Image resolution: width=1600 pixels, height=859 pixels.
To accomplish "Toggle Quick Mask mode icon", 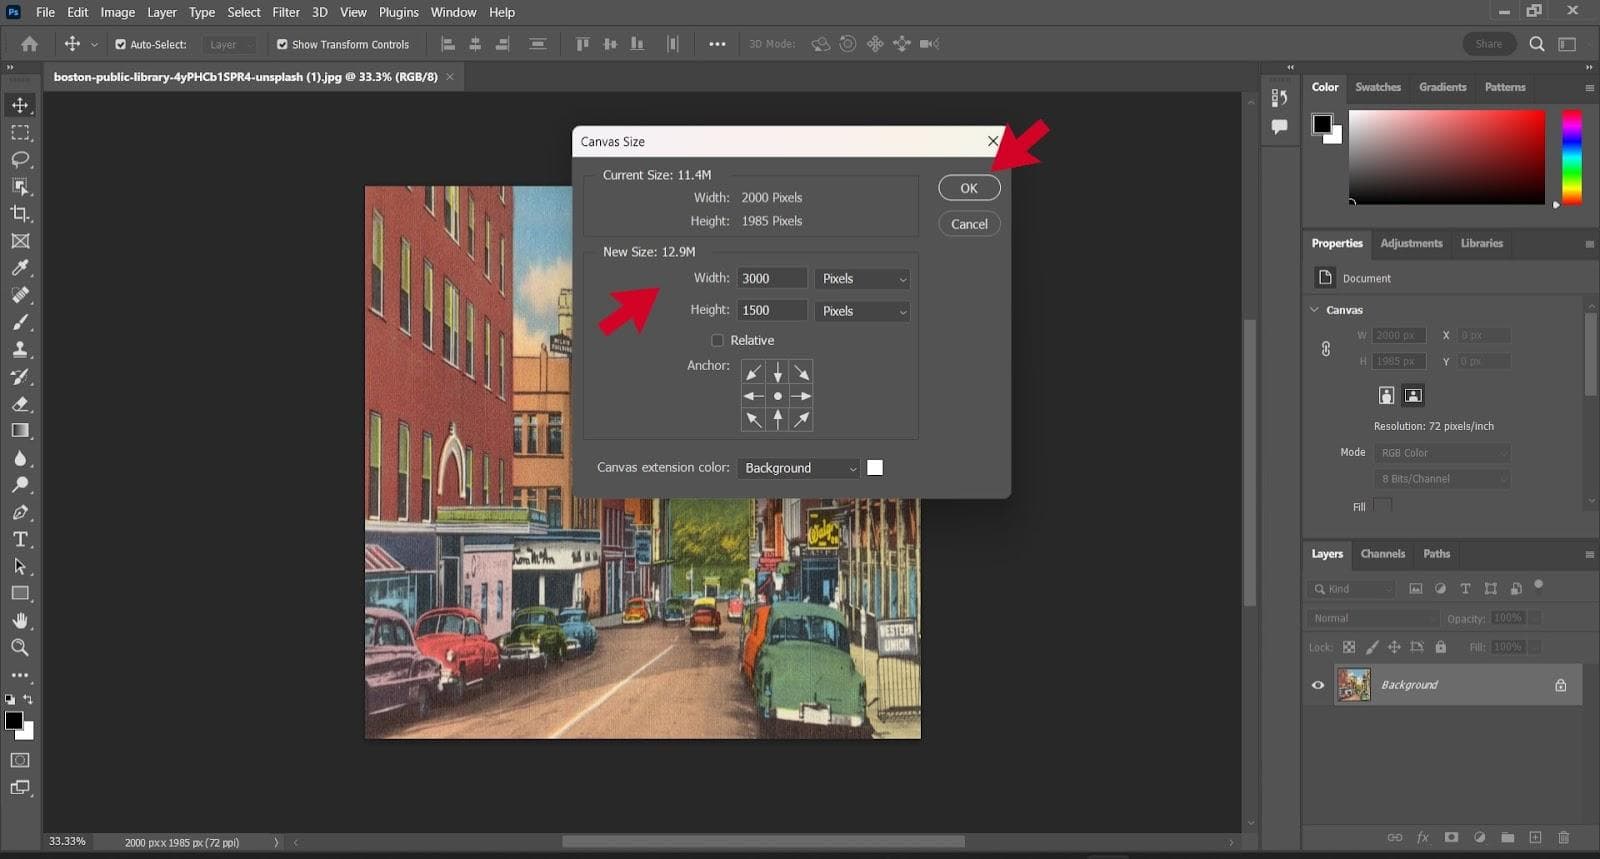I will tap(20, 760).
